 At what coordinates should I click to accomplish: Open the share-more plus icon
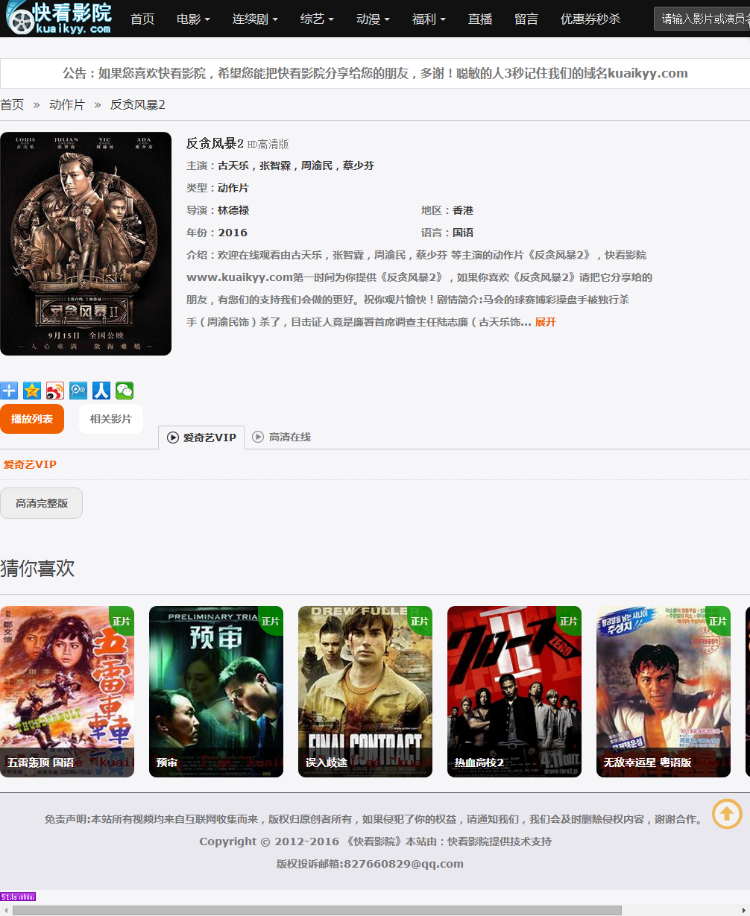[x=9, y=390]
